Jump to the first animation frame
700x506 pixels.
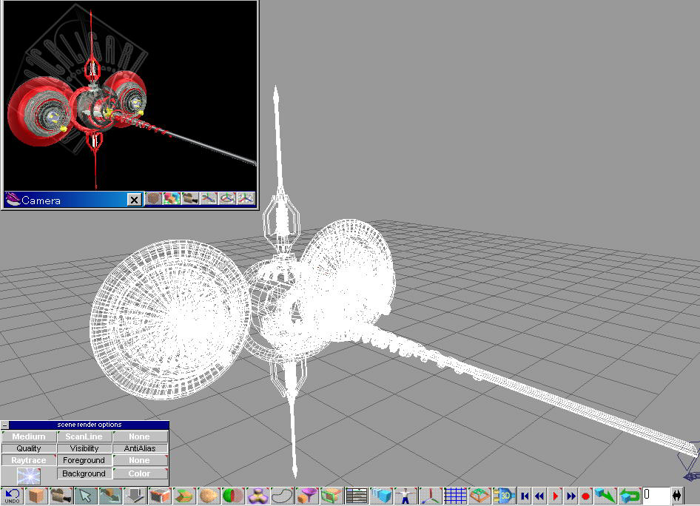[525, 496]
